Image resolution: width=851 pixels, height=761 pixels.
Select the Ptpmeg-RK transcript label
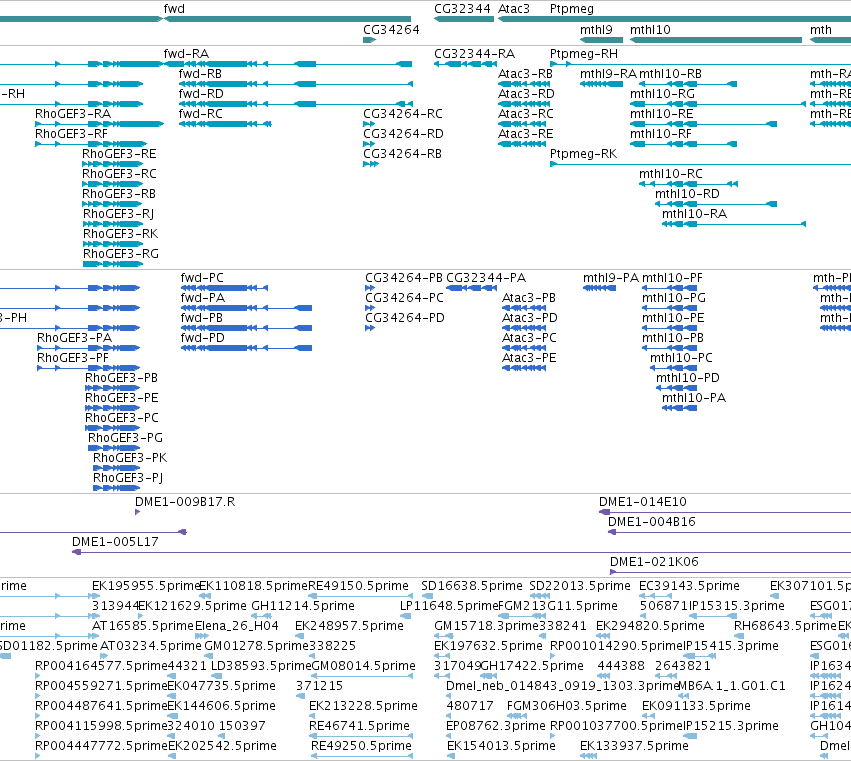pos(583,154)
